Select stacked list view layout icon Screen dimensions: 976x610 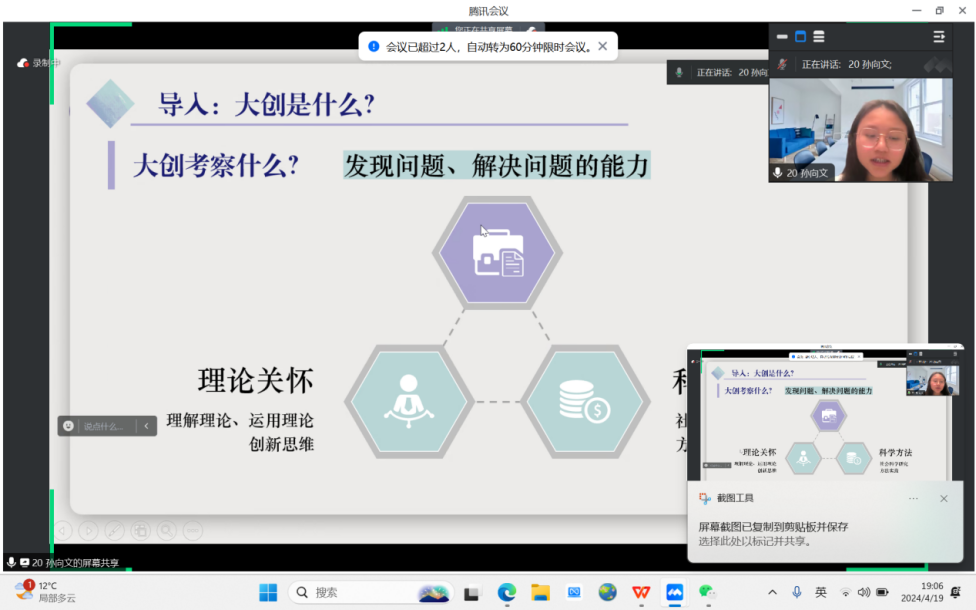(819, 37)
